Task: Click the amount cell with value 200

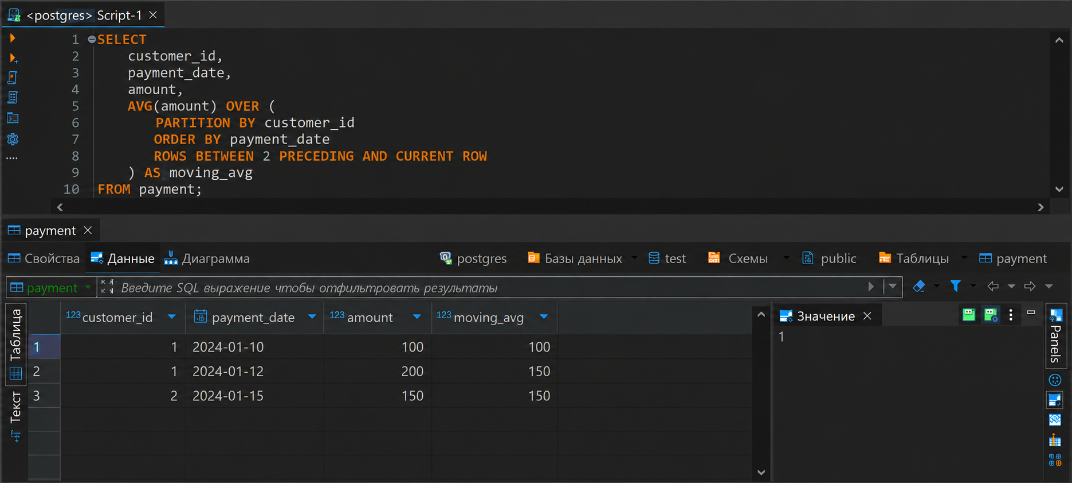Action: pyautogui.click(x=377, y=371)
